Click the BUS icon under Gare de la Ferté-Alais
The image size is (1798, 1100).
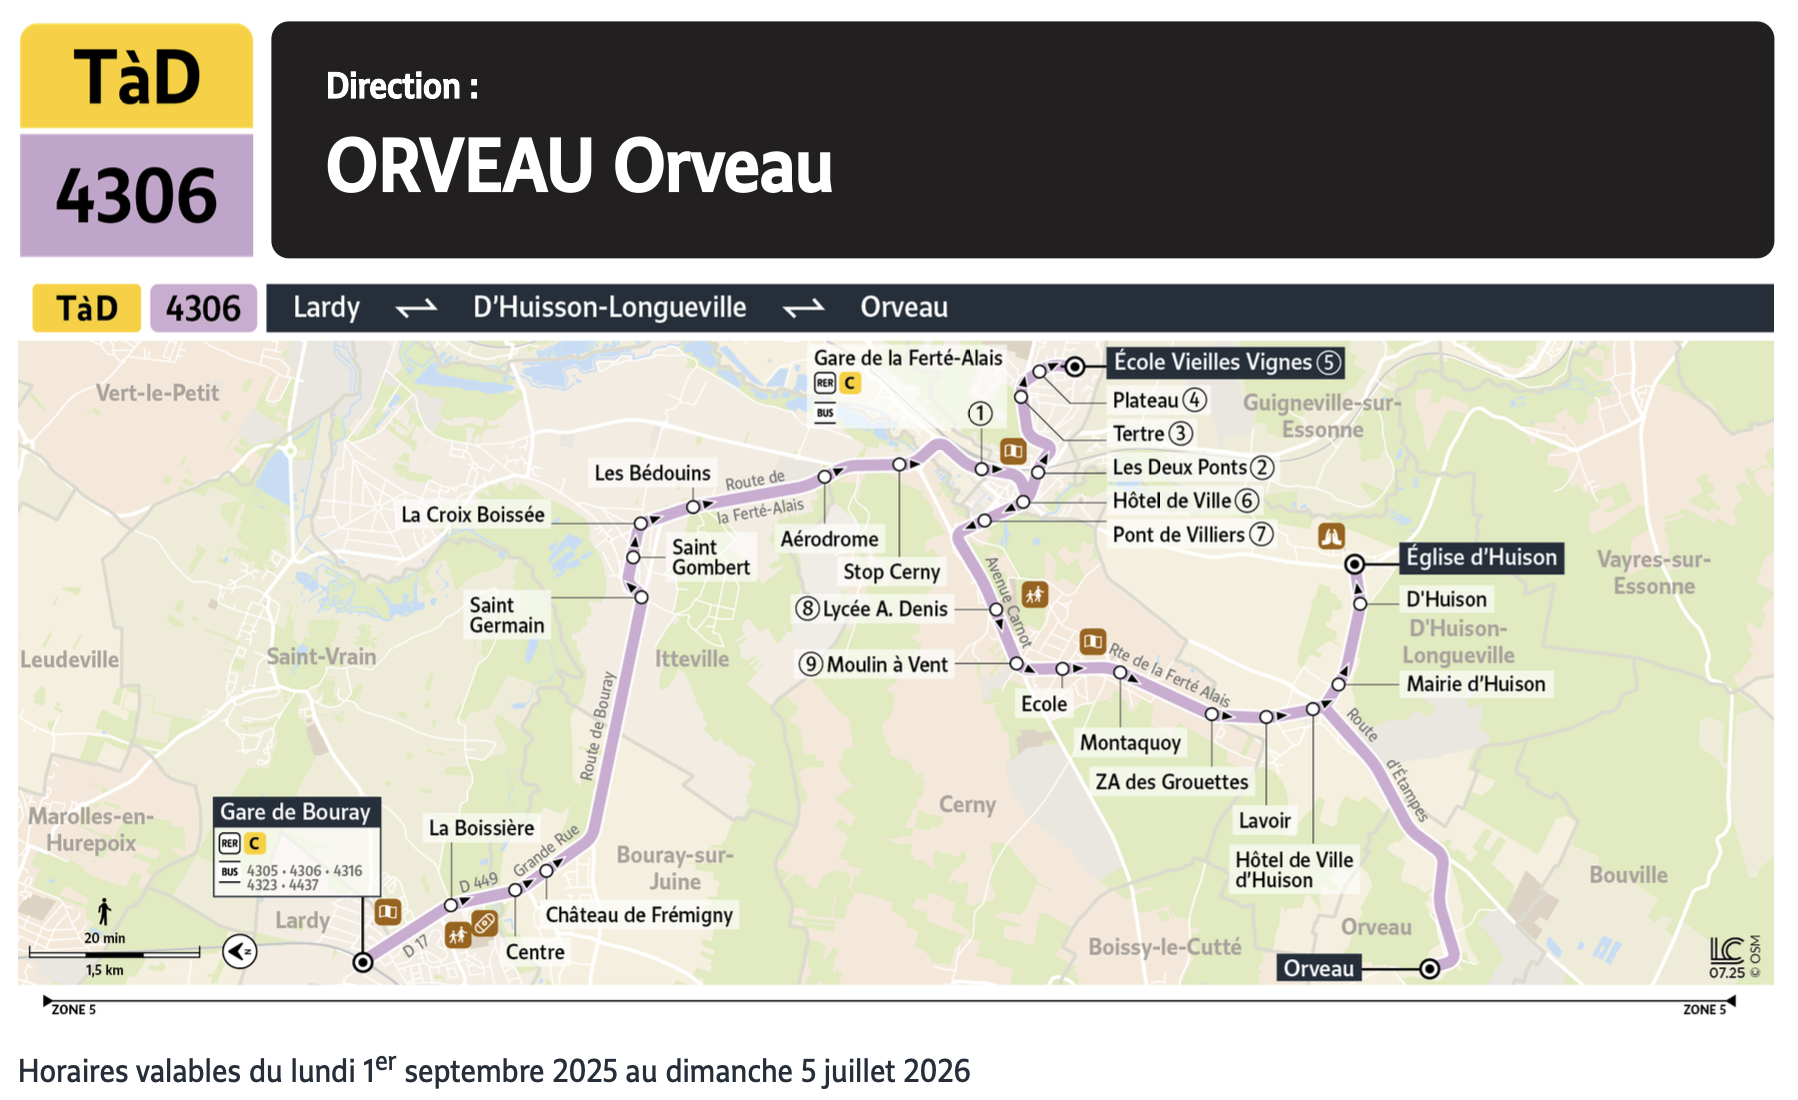825,413
